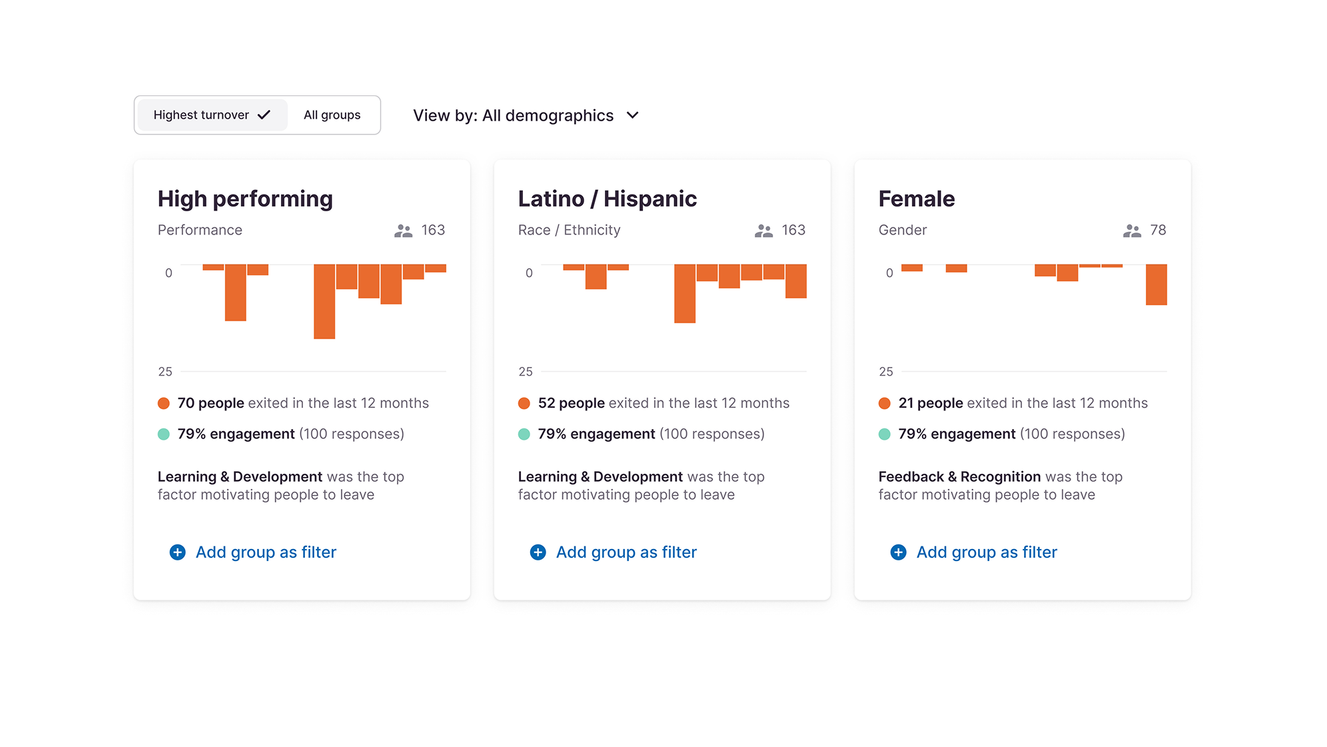The image size is (1327, 747).
Task: Click people icon on Latino / Hispanic card
Action: (x=764, y=230)
